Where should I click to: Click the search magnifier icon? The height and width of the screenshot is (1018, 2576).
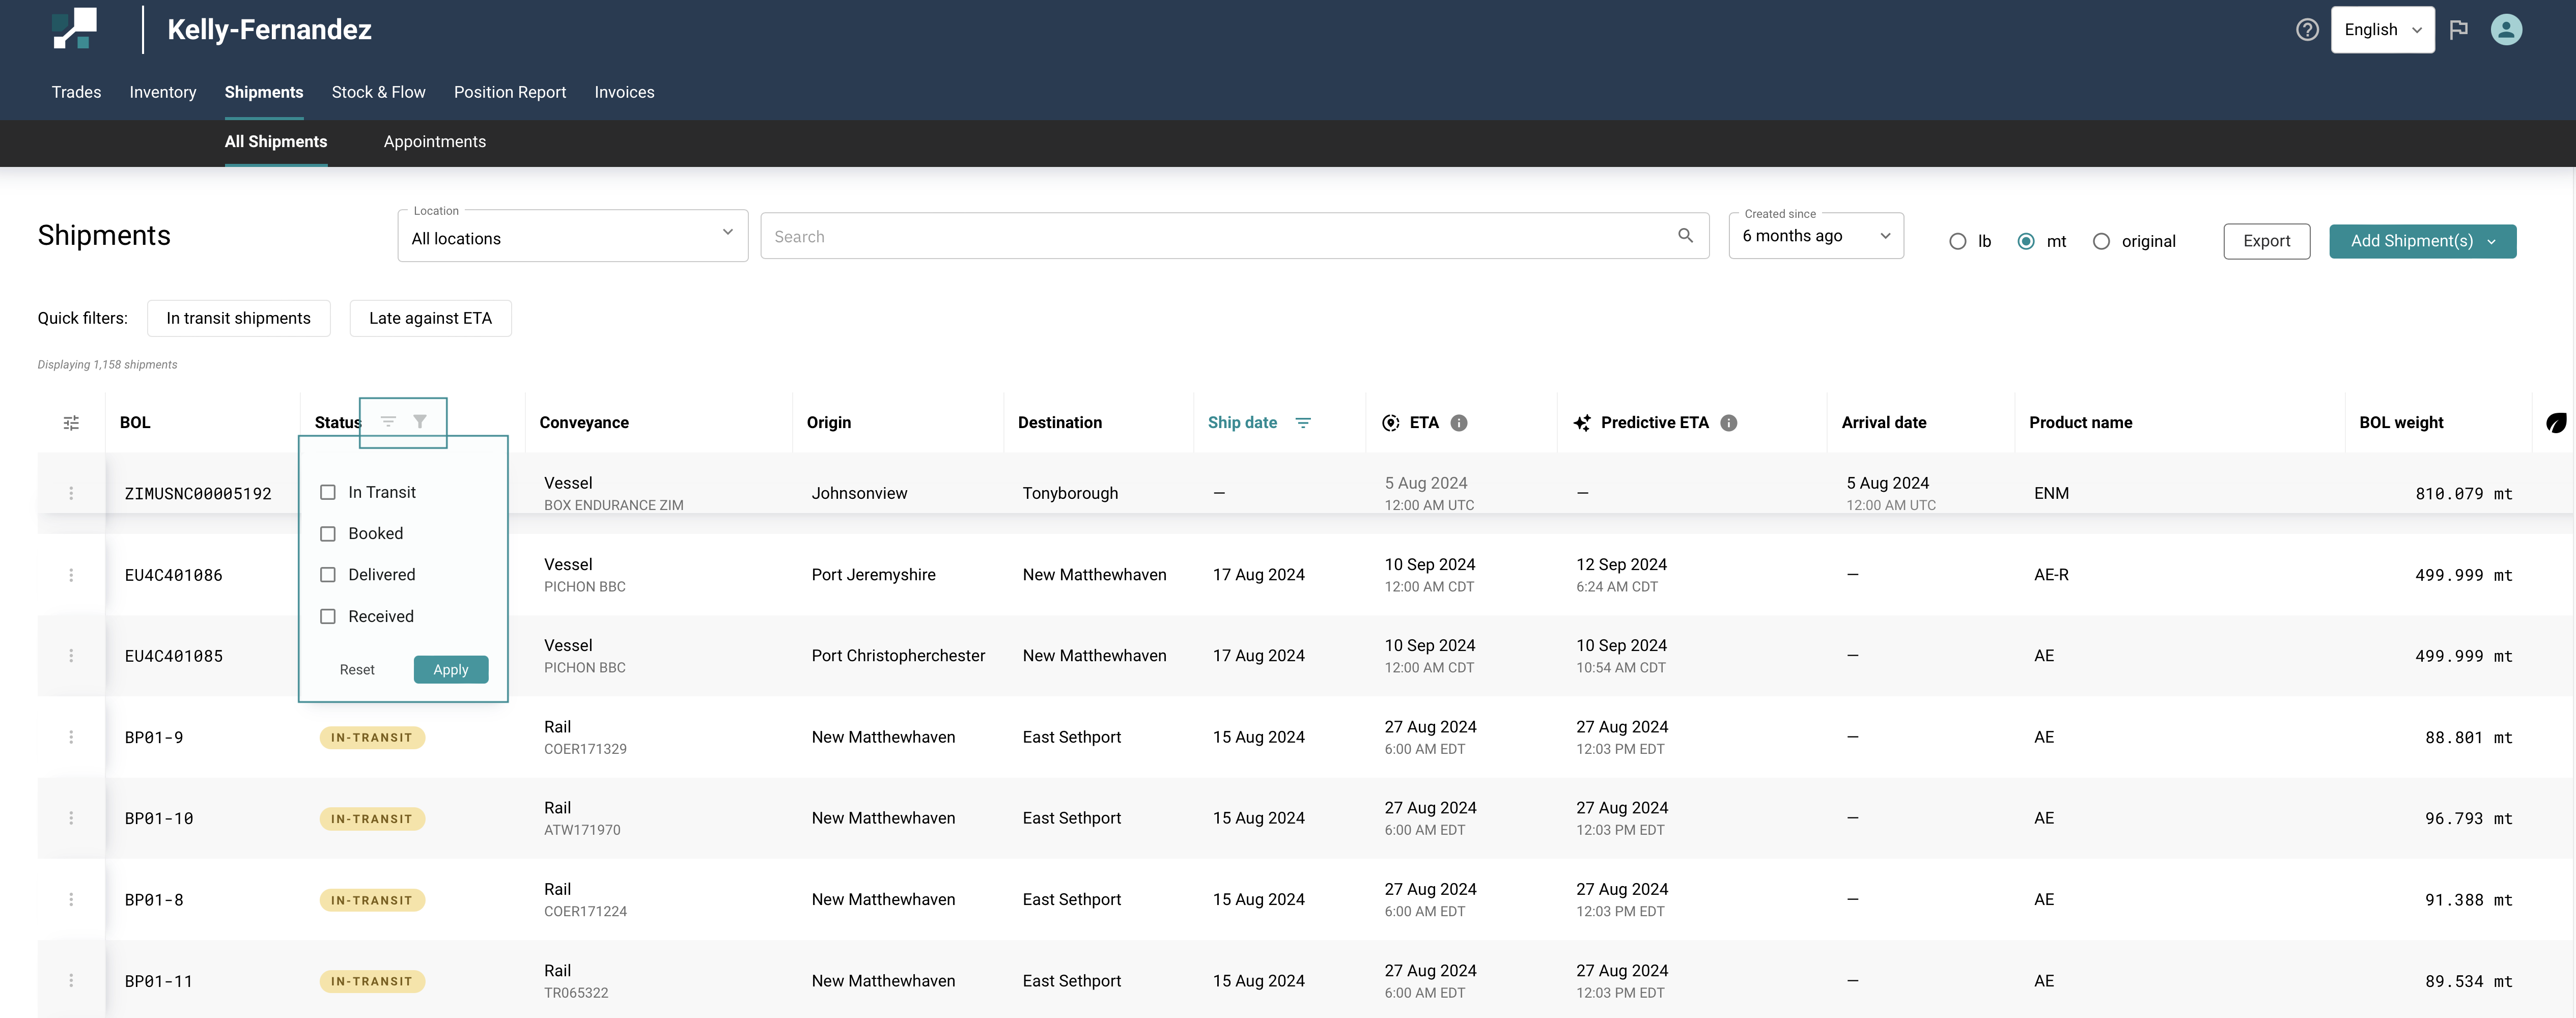coord(1685,236)
